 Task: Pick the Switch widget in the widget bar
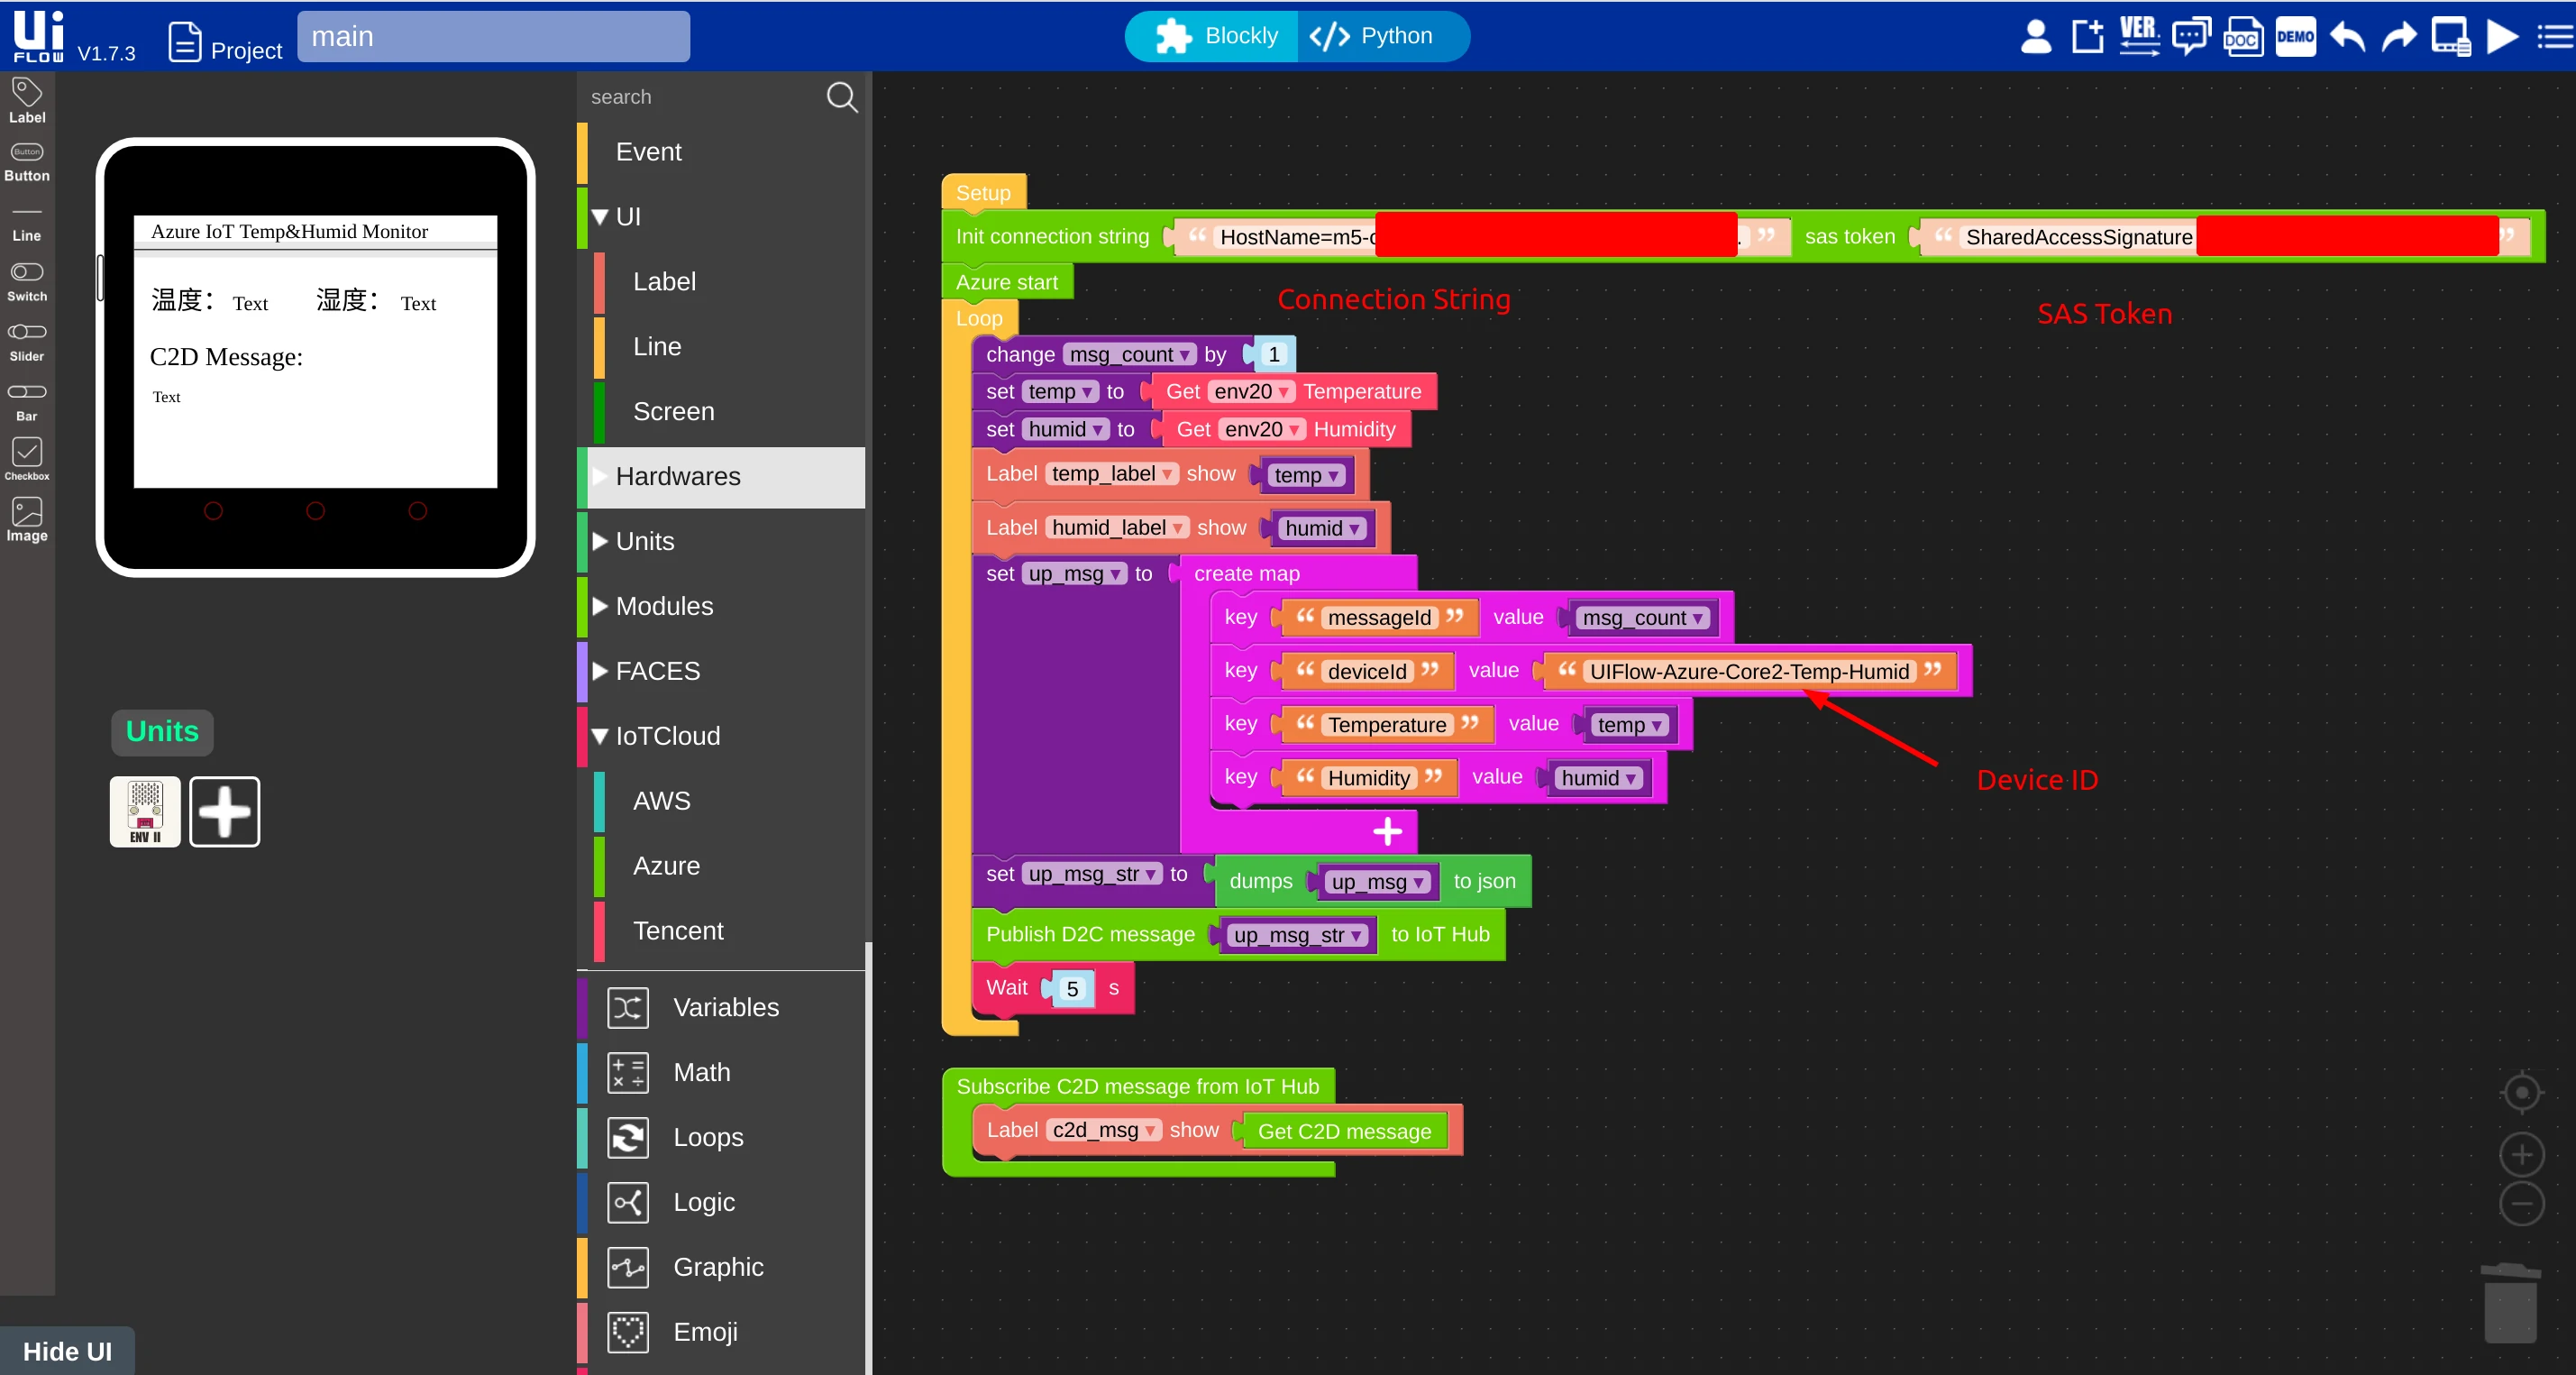point(27,282)
